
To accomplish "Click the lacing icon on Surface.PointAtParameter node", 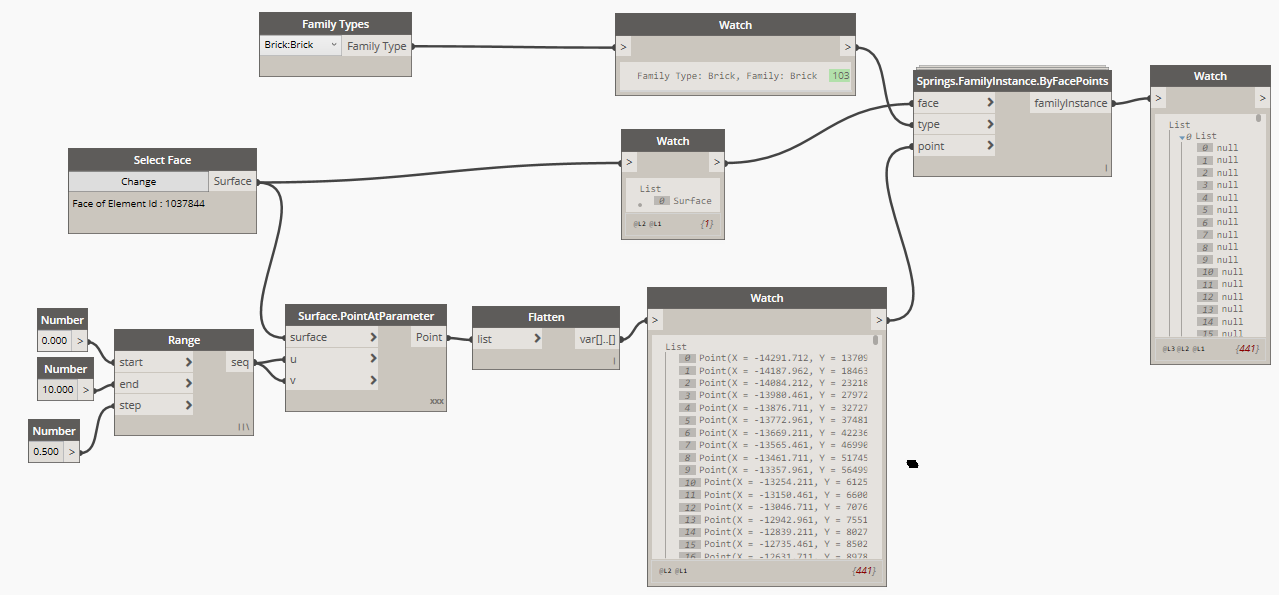I will [x=436, y=401].
